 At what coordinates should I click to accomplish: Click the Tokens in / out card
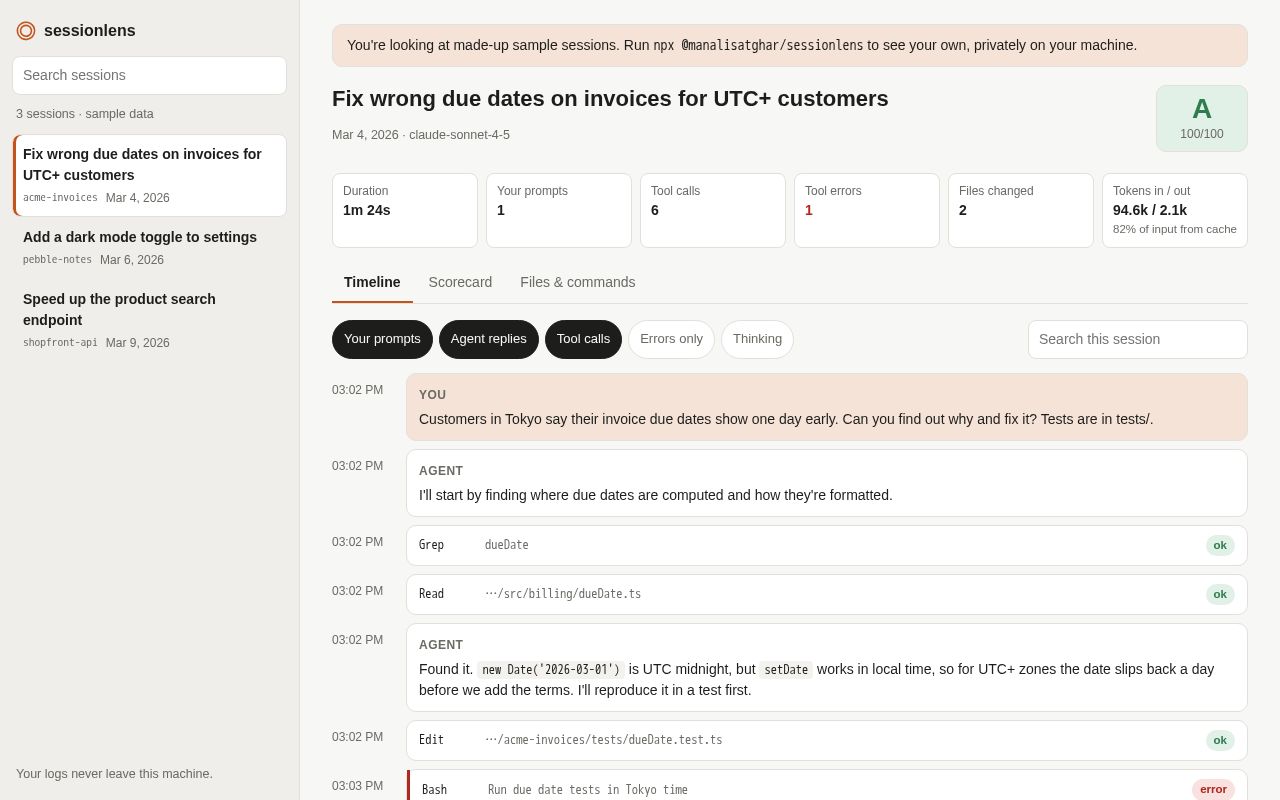(x=1175, y=210)
